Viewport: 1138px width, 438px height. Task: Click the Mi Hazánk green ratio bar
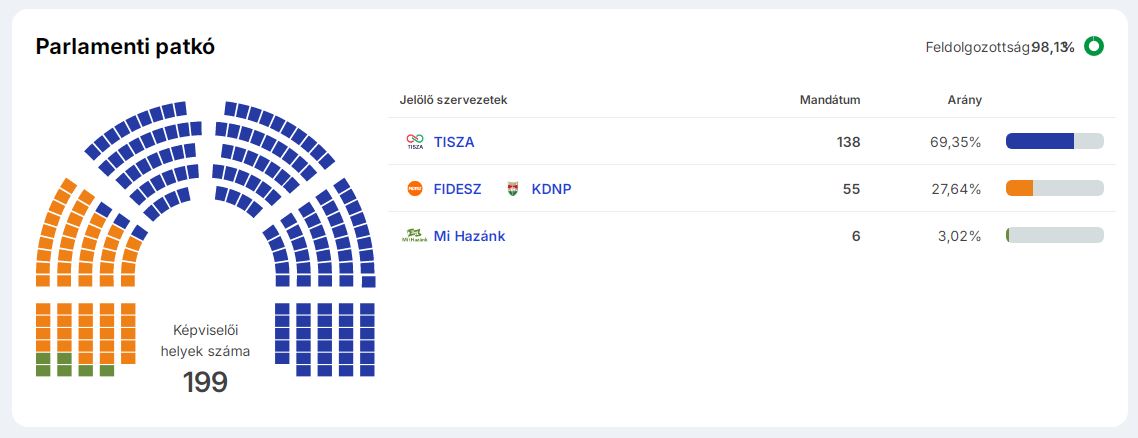1008,235
